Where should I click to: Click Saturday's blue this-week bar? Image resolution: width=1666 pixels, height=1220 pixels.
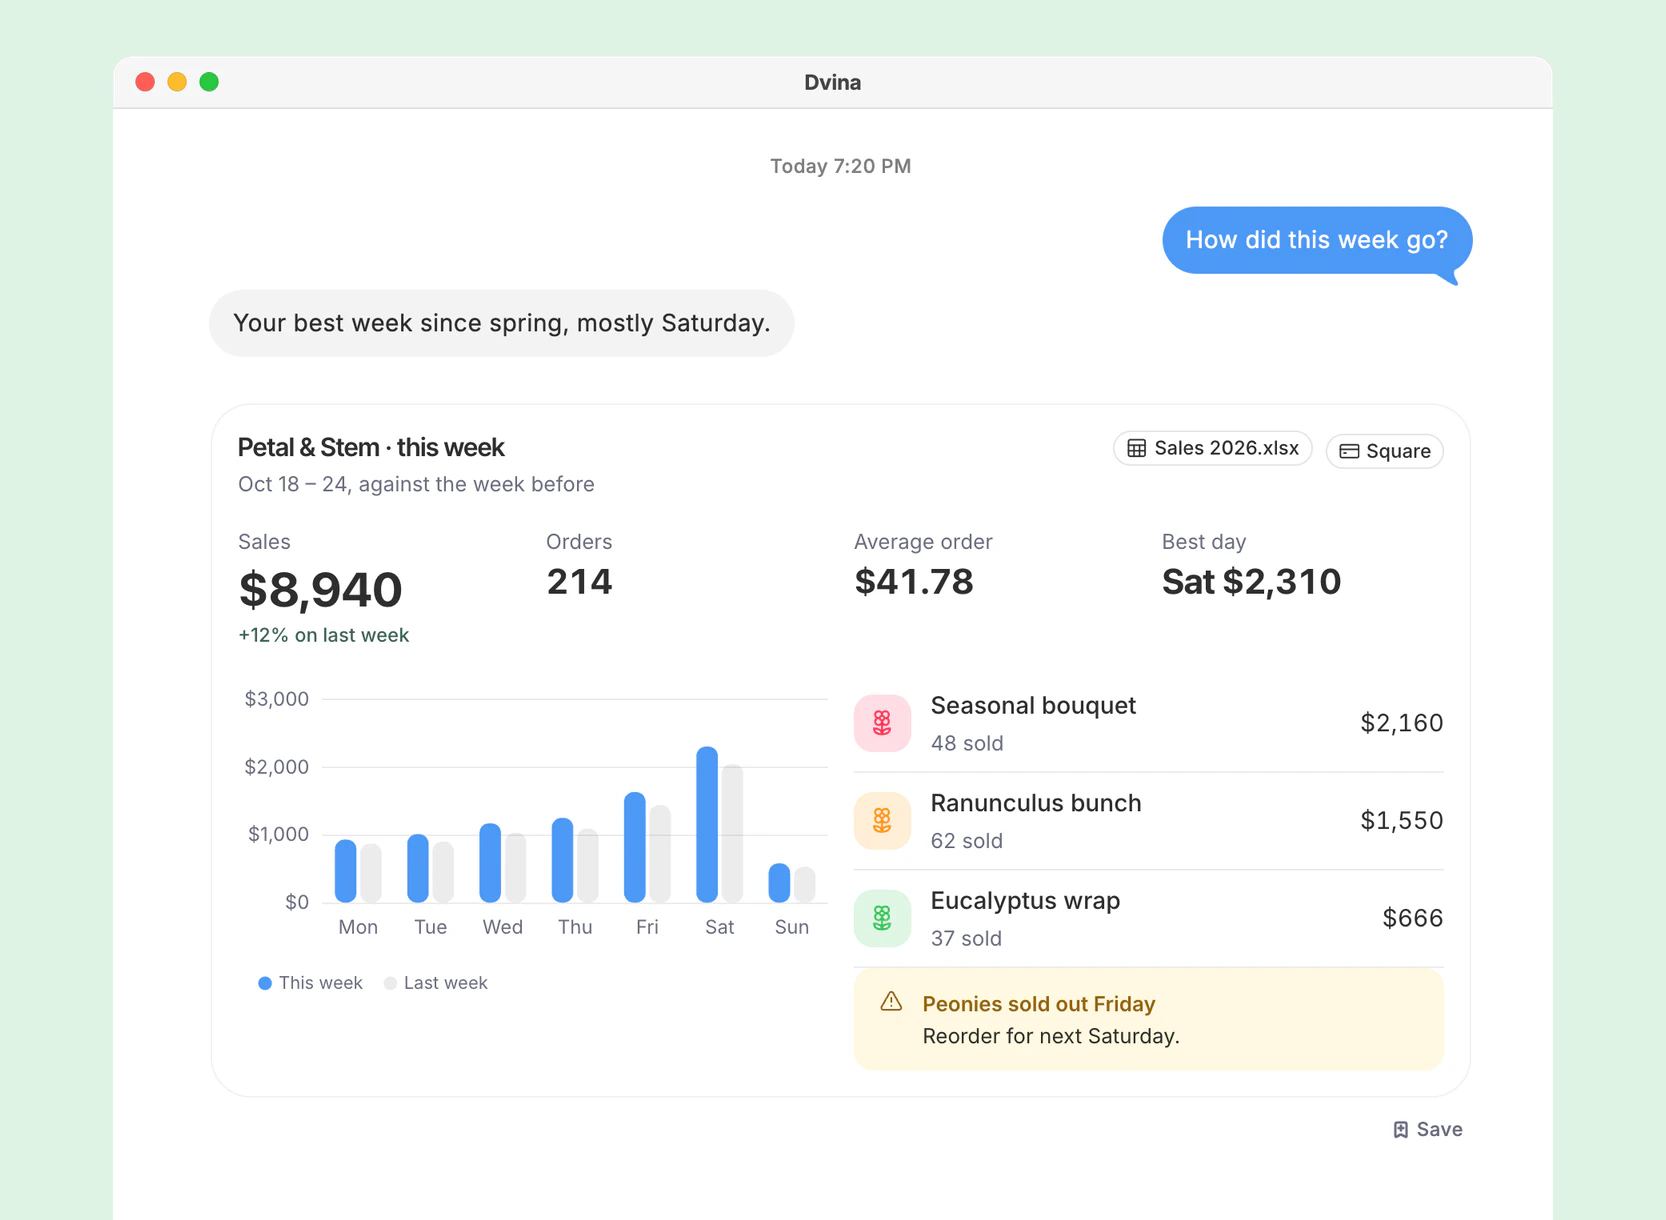(x=707, y=824)
